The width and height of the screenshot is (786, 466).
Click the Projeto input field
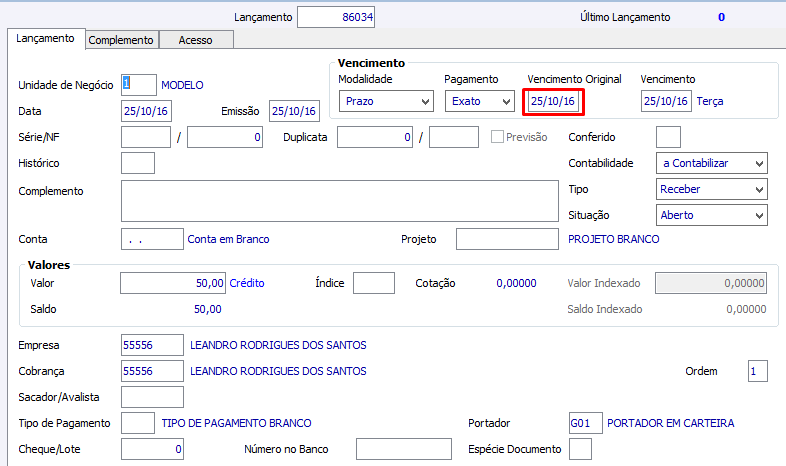pyautogui.click(x=507, y=239)
